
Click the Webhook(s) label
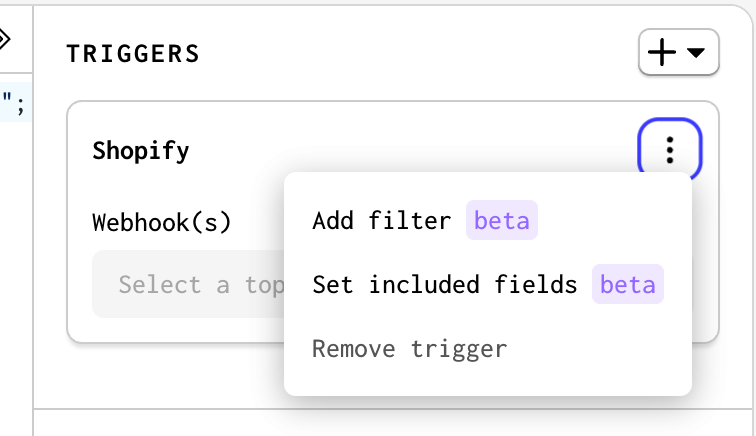pos(162,222)
